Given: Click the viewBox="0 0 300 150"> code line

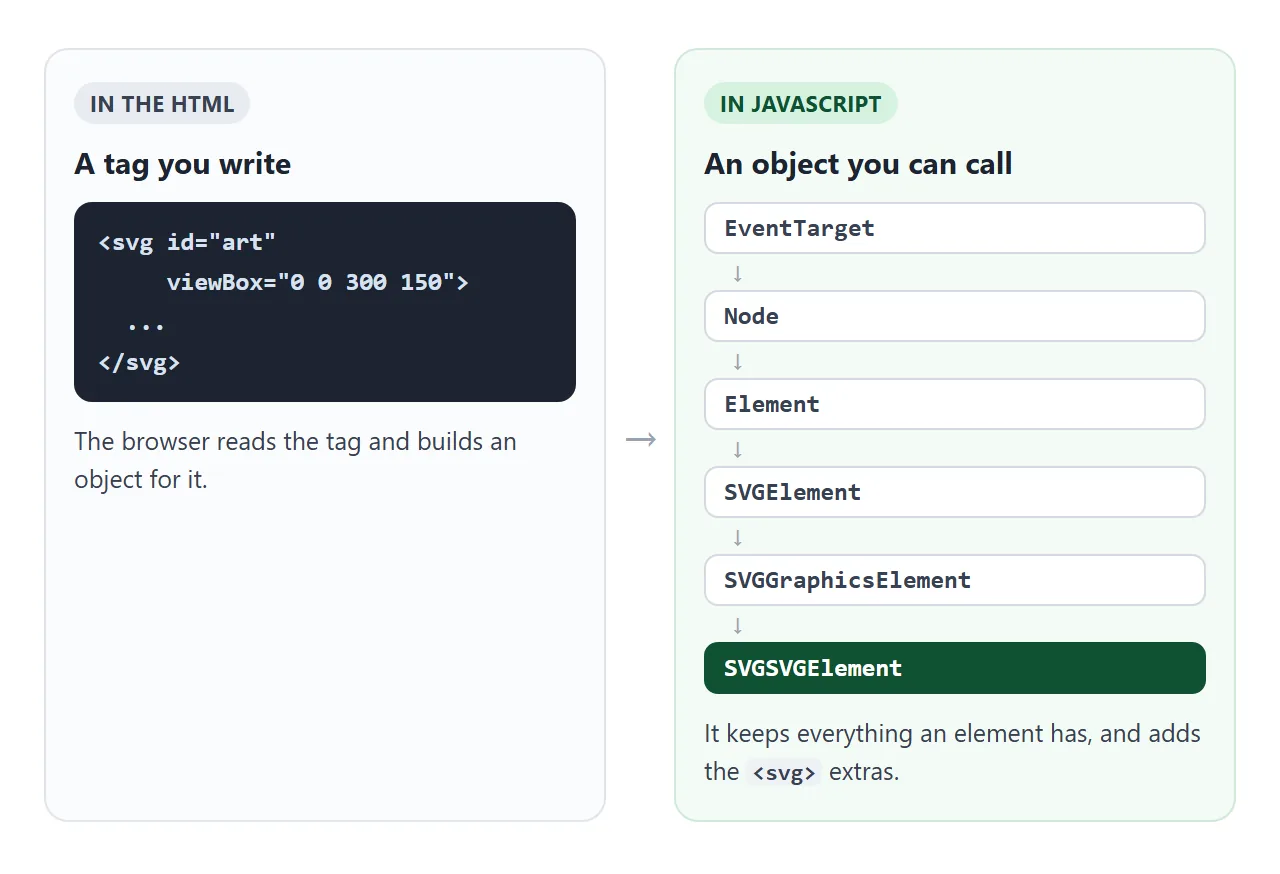Looking at the screenshot, I should point(317,282).
